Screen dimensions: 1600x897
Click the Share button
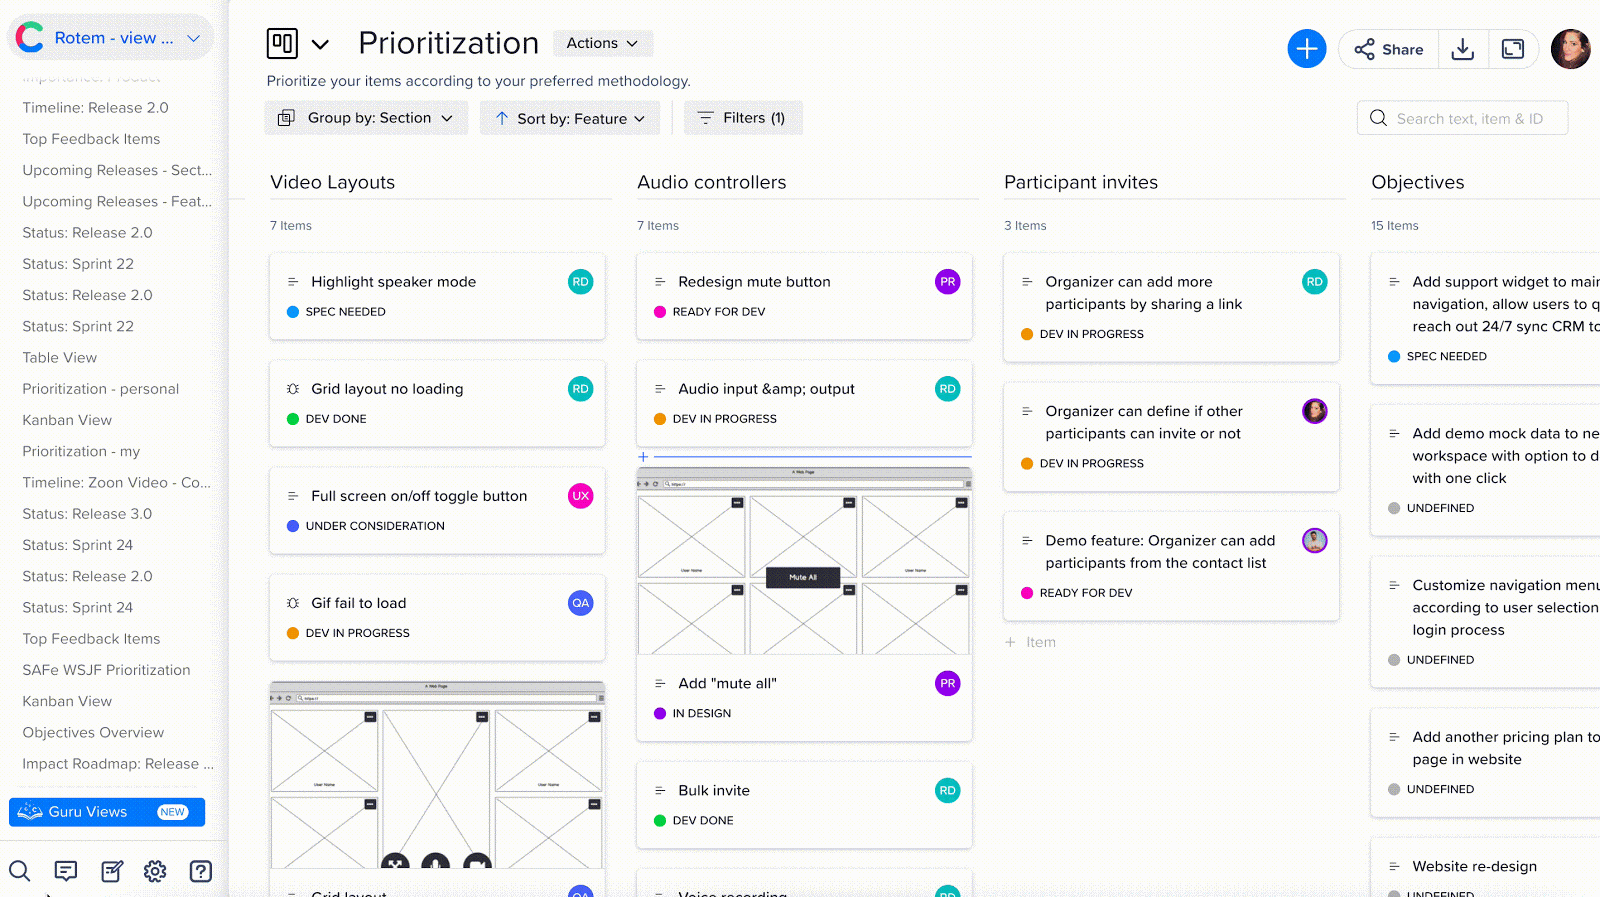pos(1389,49)
